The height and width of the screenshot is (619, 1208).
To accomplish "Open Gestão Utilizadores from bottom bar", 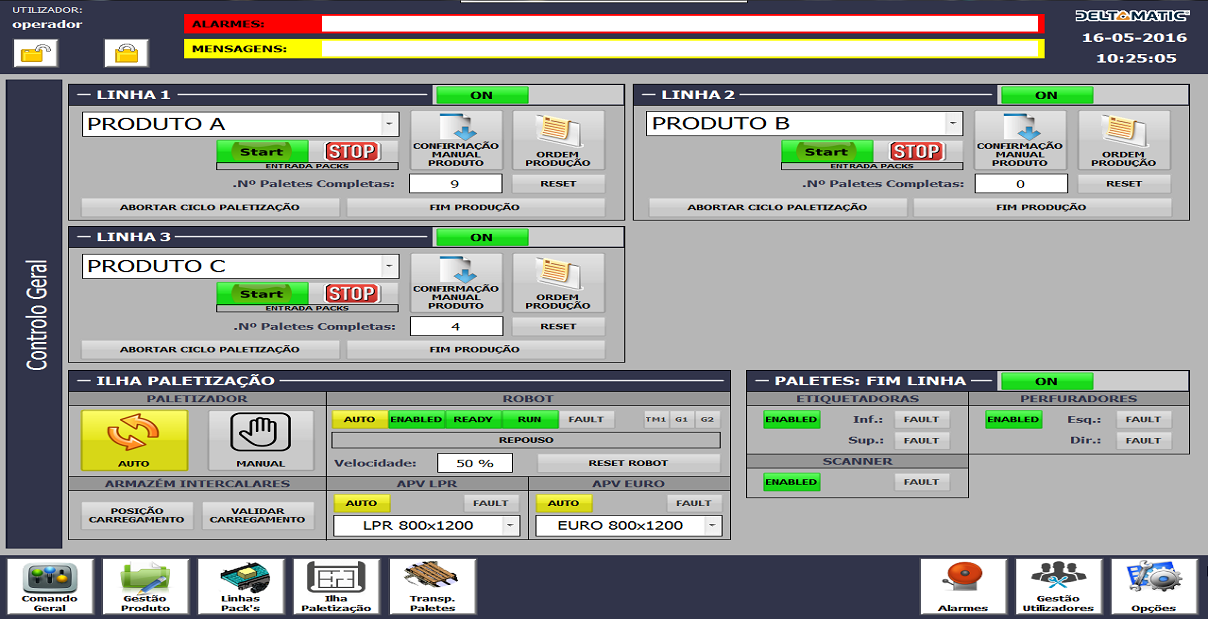I will tap(1057, 586).
